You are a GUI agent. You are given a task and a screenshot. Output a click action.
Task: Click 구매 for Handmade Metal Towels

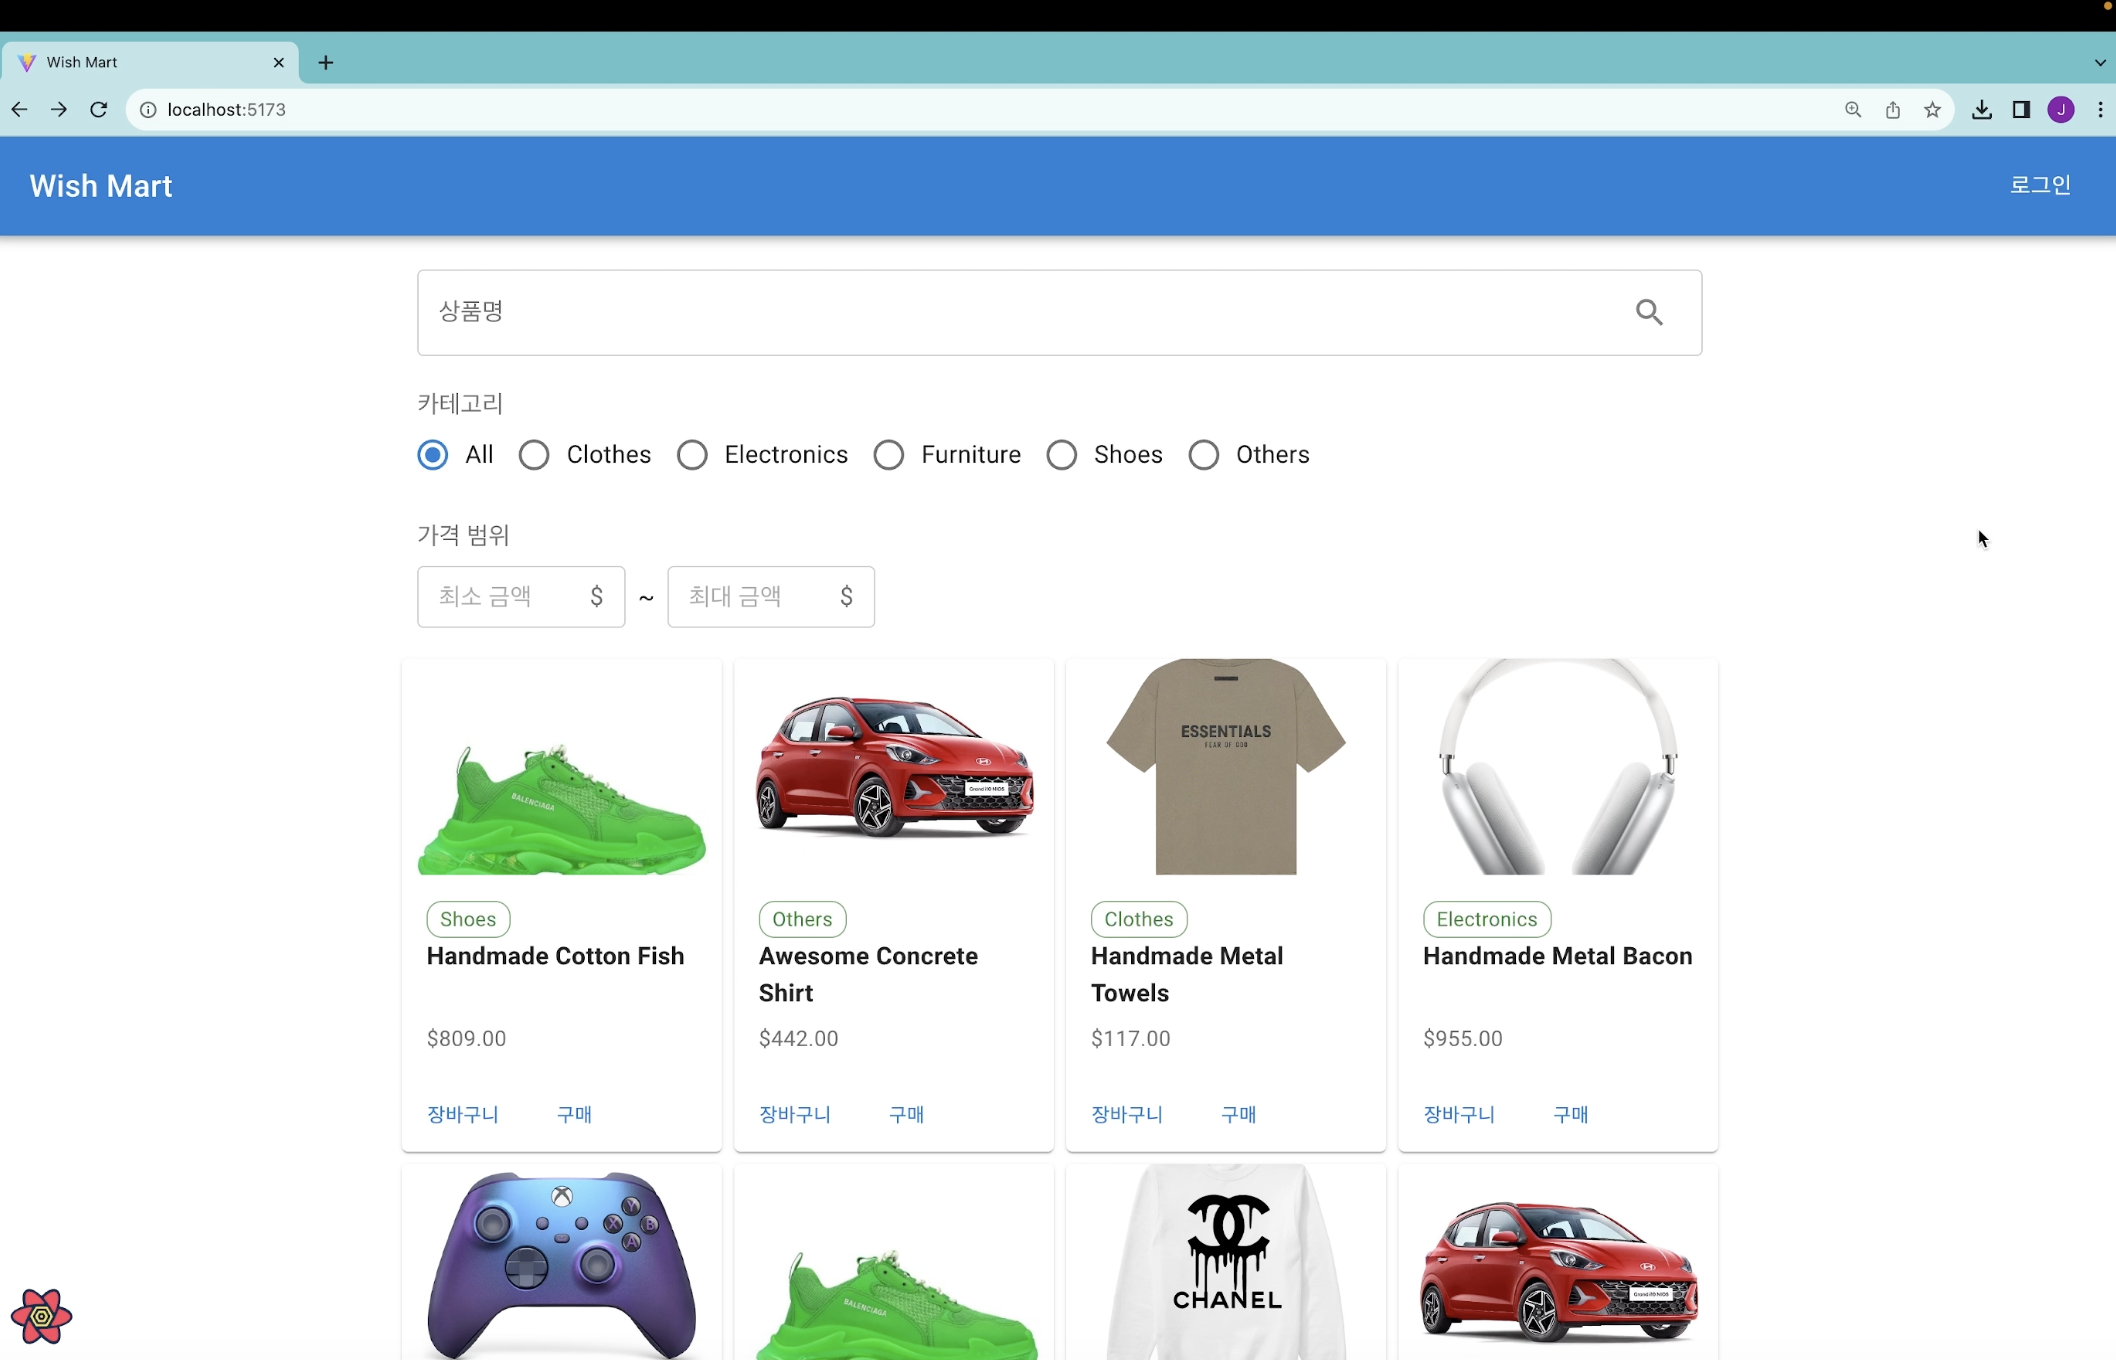(1238, 1114)
